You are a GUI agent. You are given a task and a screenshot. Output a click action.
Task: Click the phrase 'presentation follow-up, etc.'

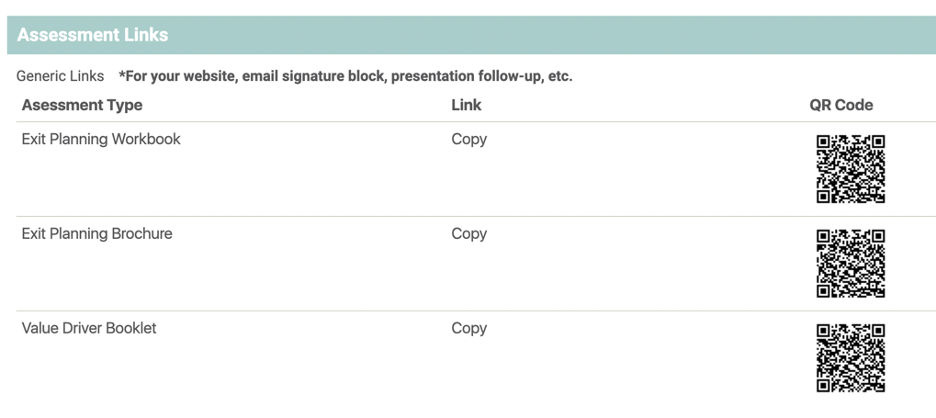click(x=482, y=76)
